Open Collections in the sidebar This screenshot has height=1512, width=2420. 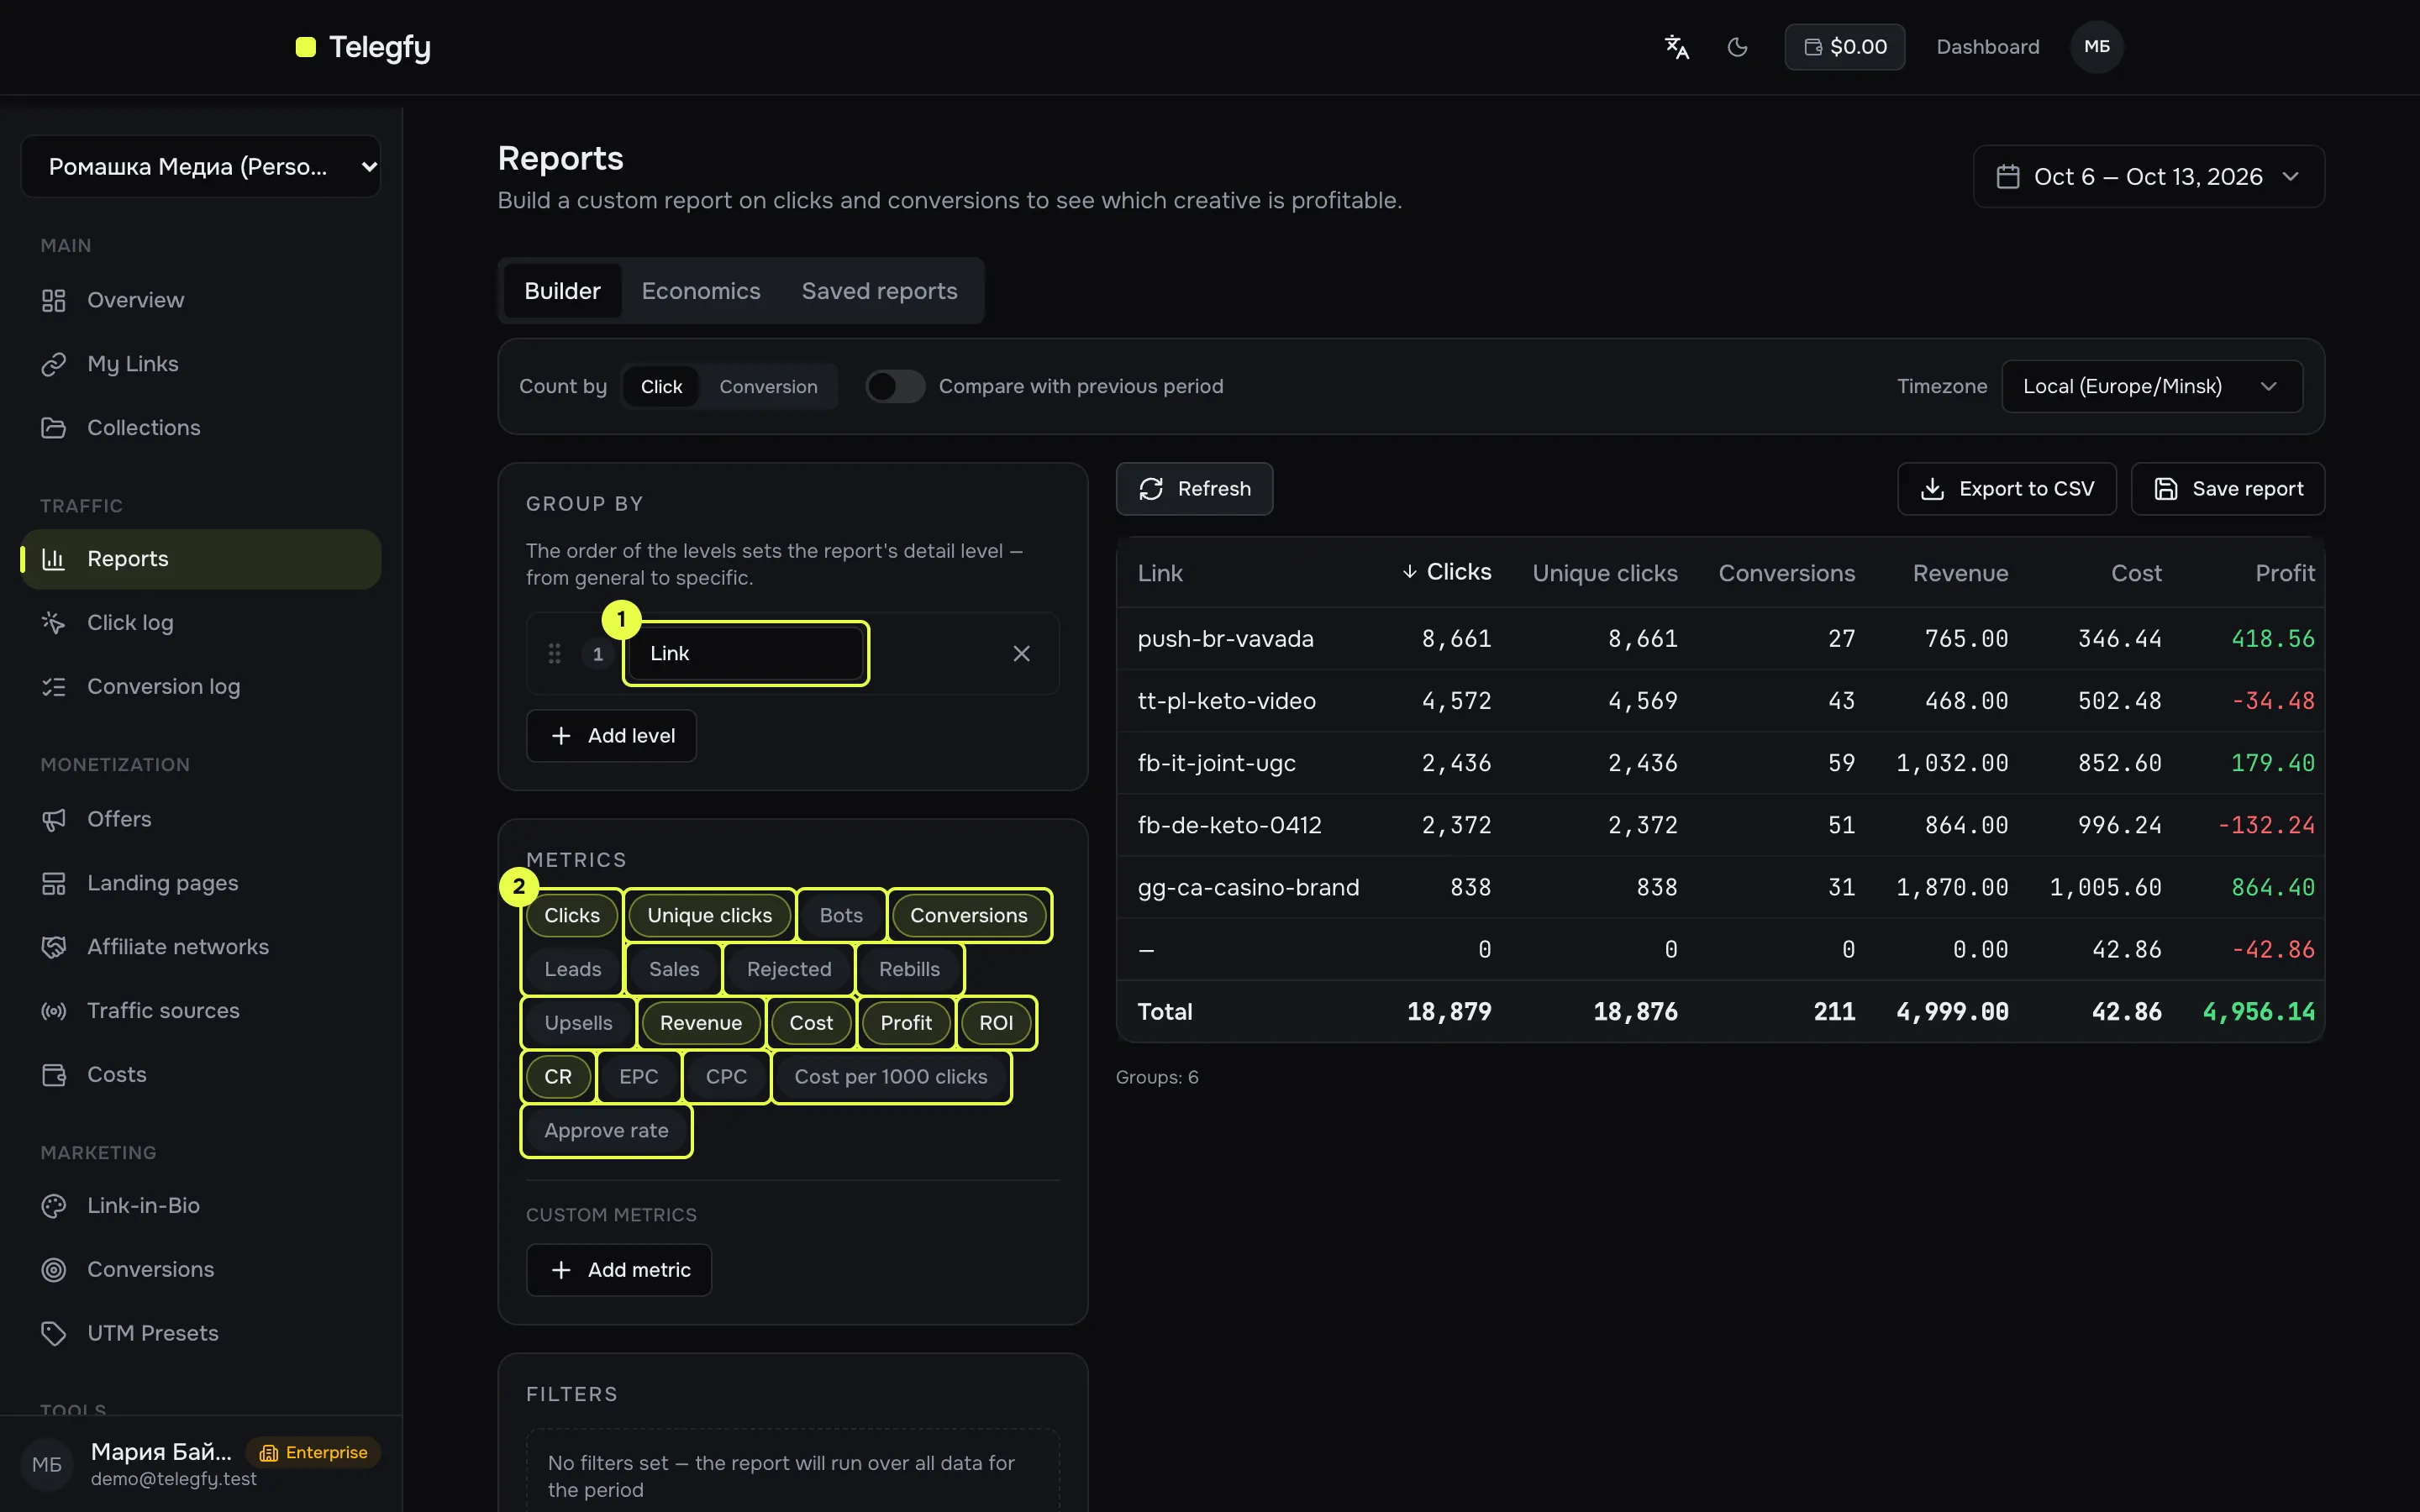[x=200, y=428]
